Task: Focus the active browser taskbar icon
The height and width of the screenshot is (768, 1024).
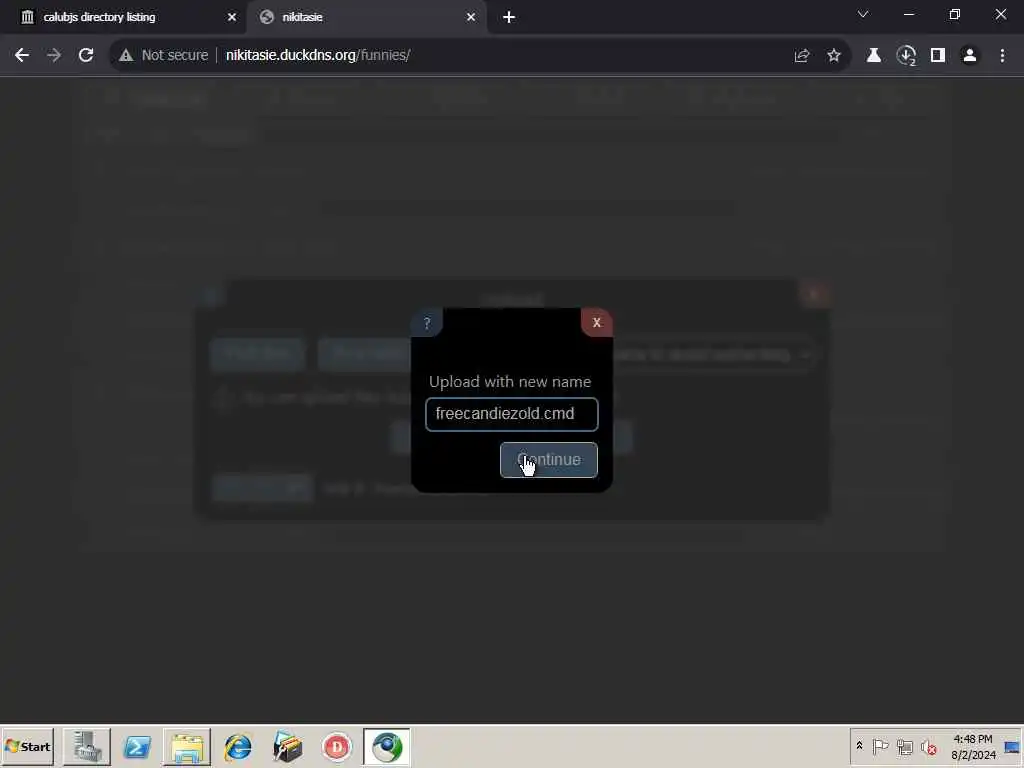Action: [387, 746]
